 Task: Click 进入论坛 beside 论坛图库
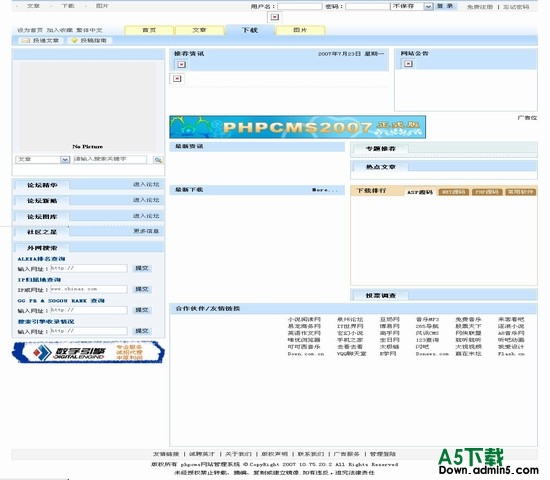[x=146, y=216]
